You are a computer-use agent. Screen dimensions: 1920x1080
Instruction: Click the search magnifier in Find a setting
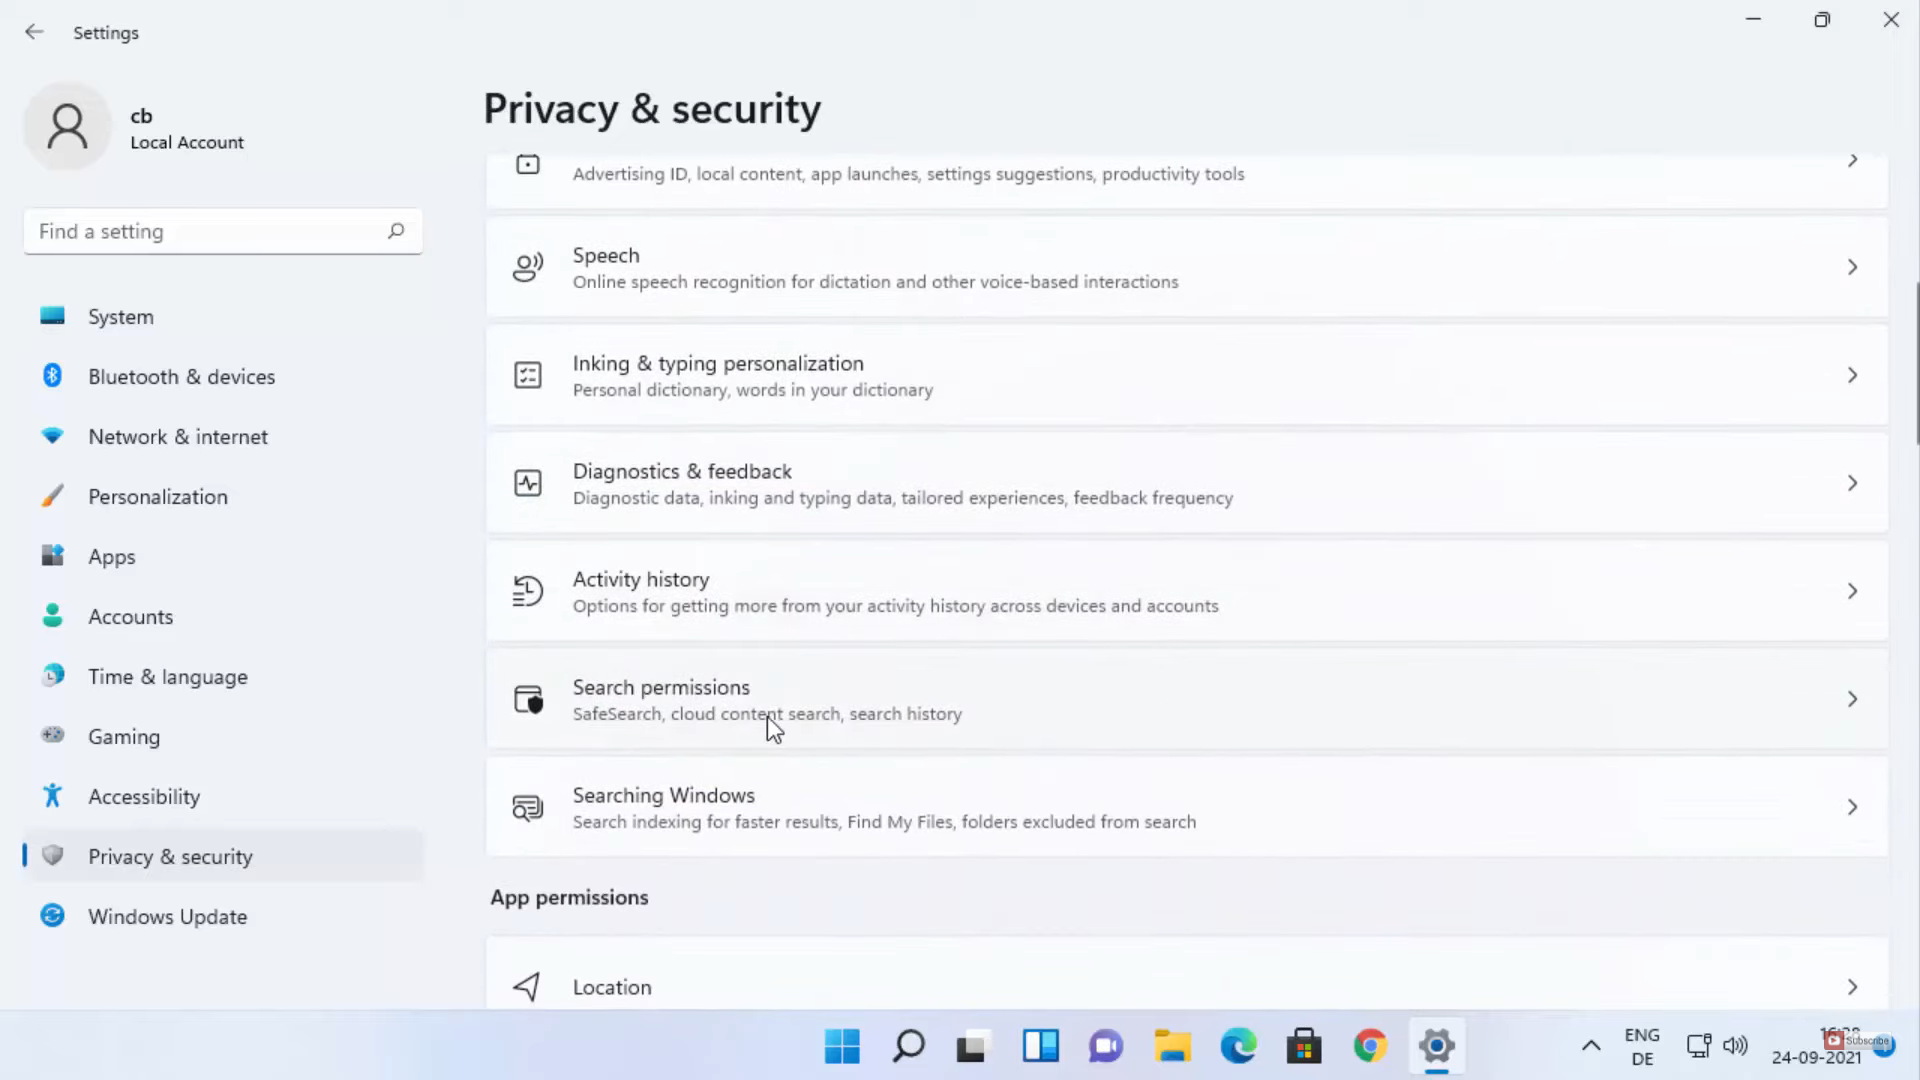click(396, 231)
